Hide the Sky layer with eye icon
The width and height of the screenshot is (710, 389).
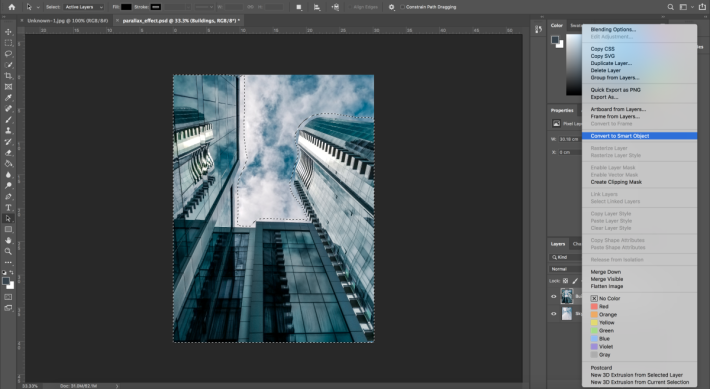(553, 313)
